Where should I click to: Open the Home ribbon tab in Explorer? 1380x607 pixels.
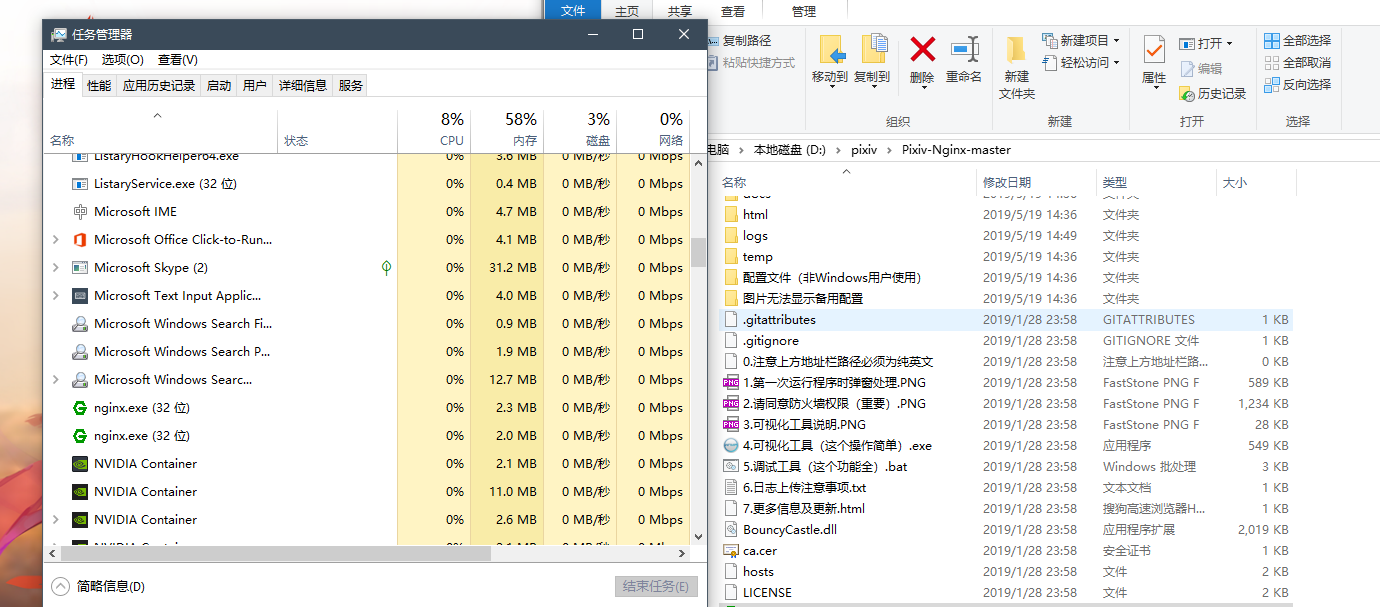point(627,11)
